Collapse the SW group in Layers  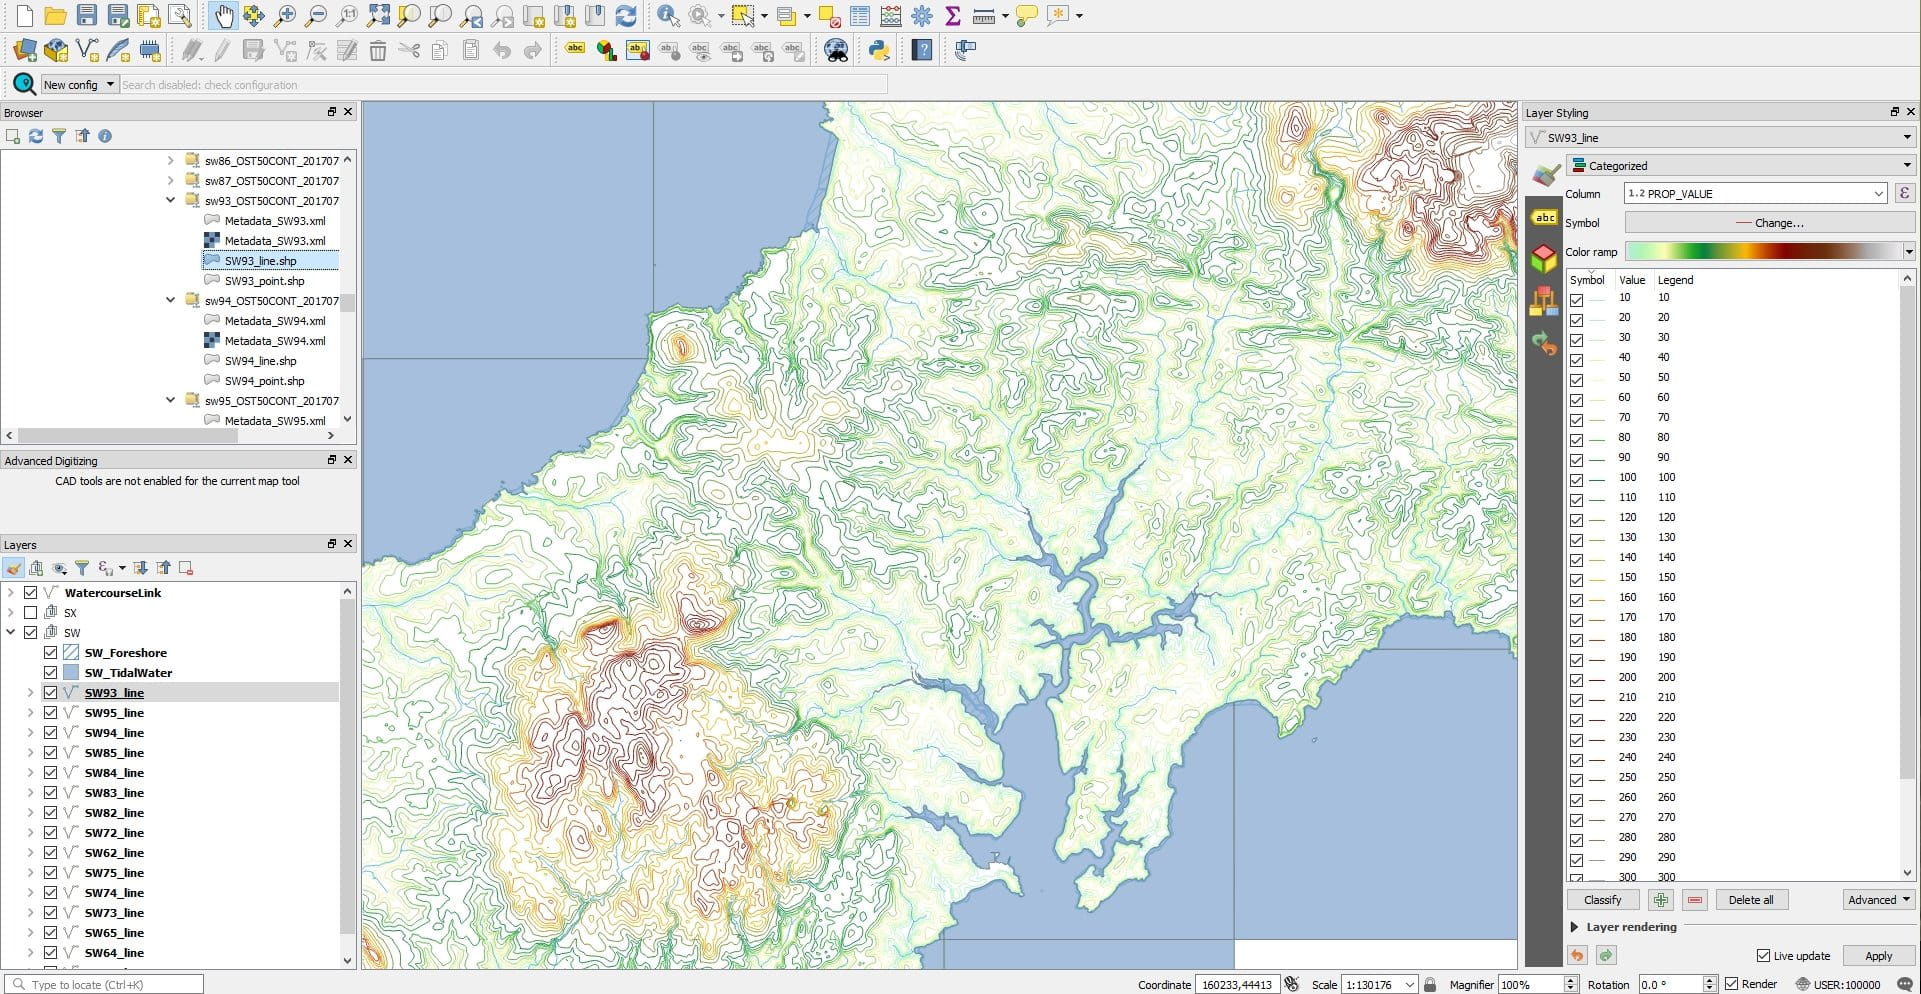coord(11,632)
